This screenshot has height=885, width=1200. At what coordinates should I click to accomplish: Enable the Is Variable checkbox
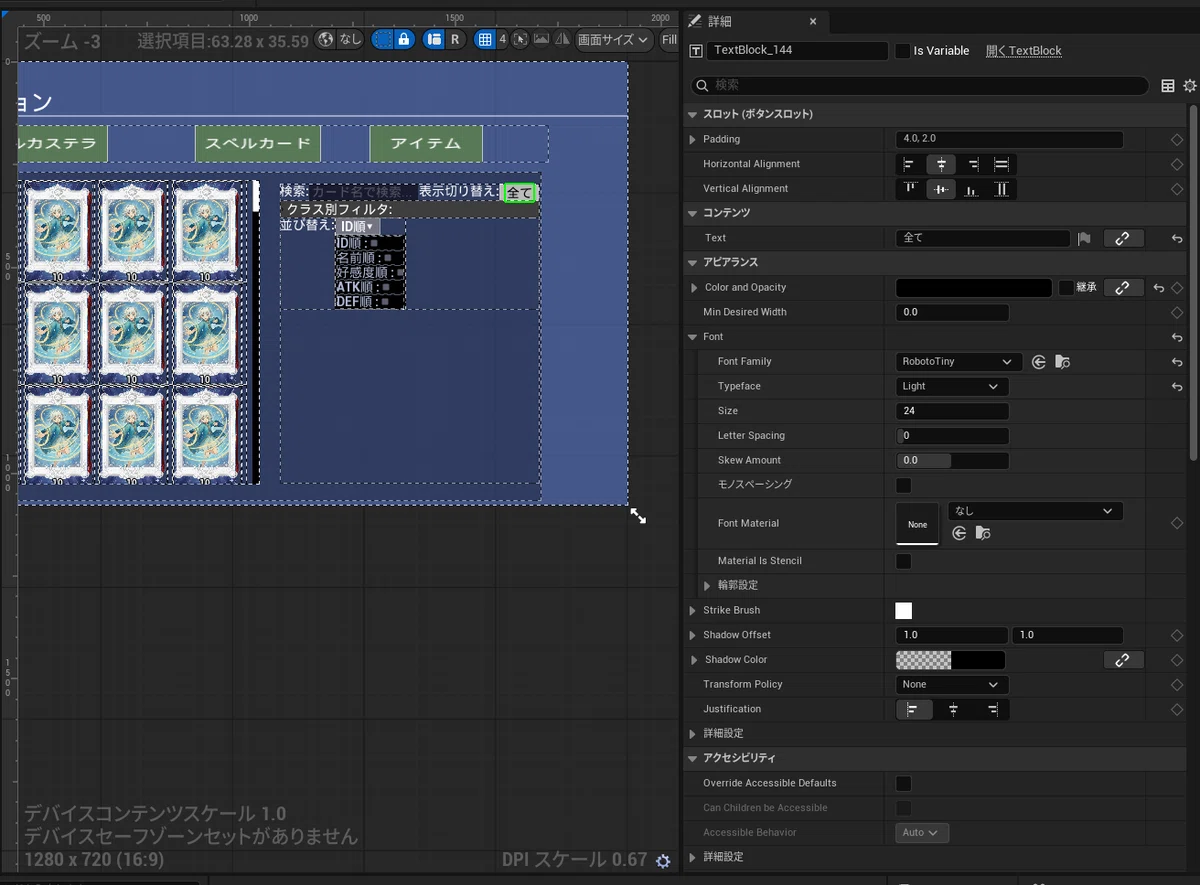click(x=903, y=50)
